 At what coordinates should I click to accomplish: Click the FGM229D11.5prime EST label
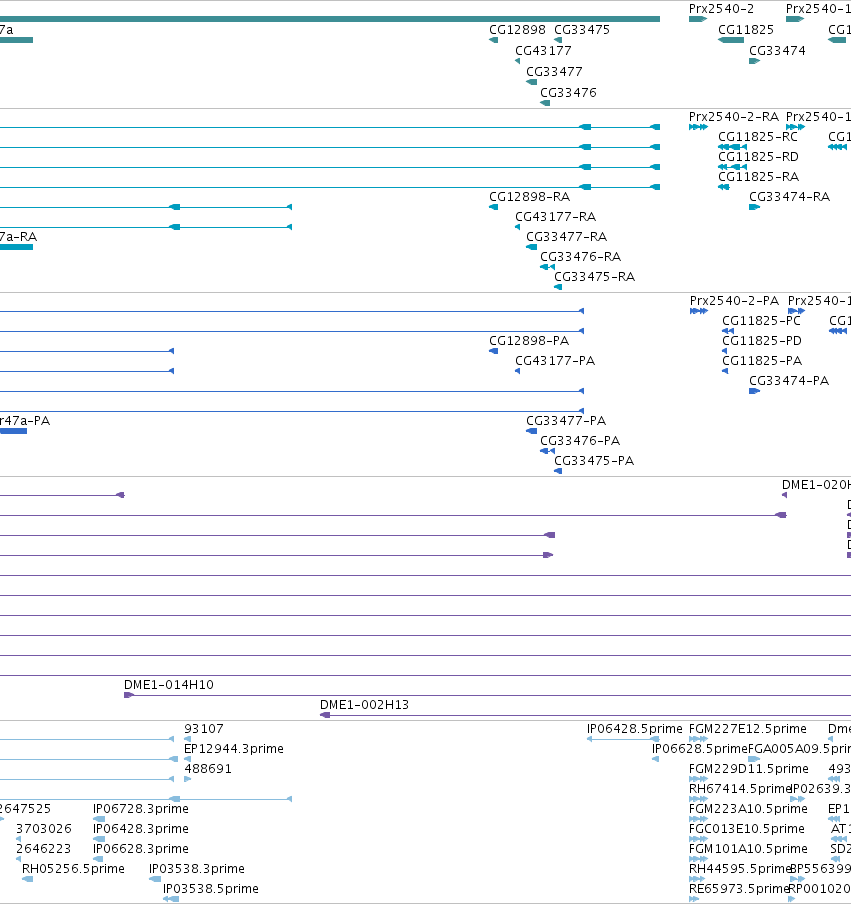(x=748, y=769)
